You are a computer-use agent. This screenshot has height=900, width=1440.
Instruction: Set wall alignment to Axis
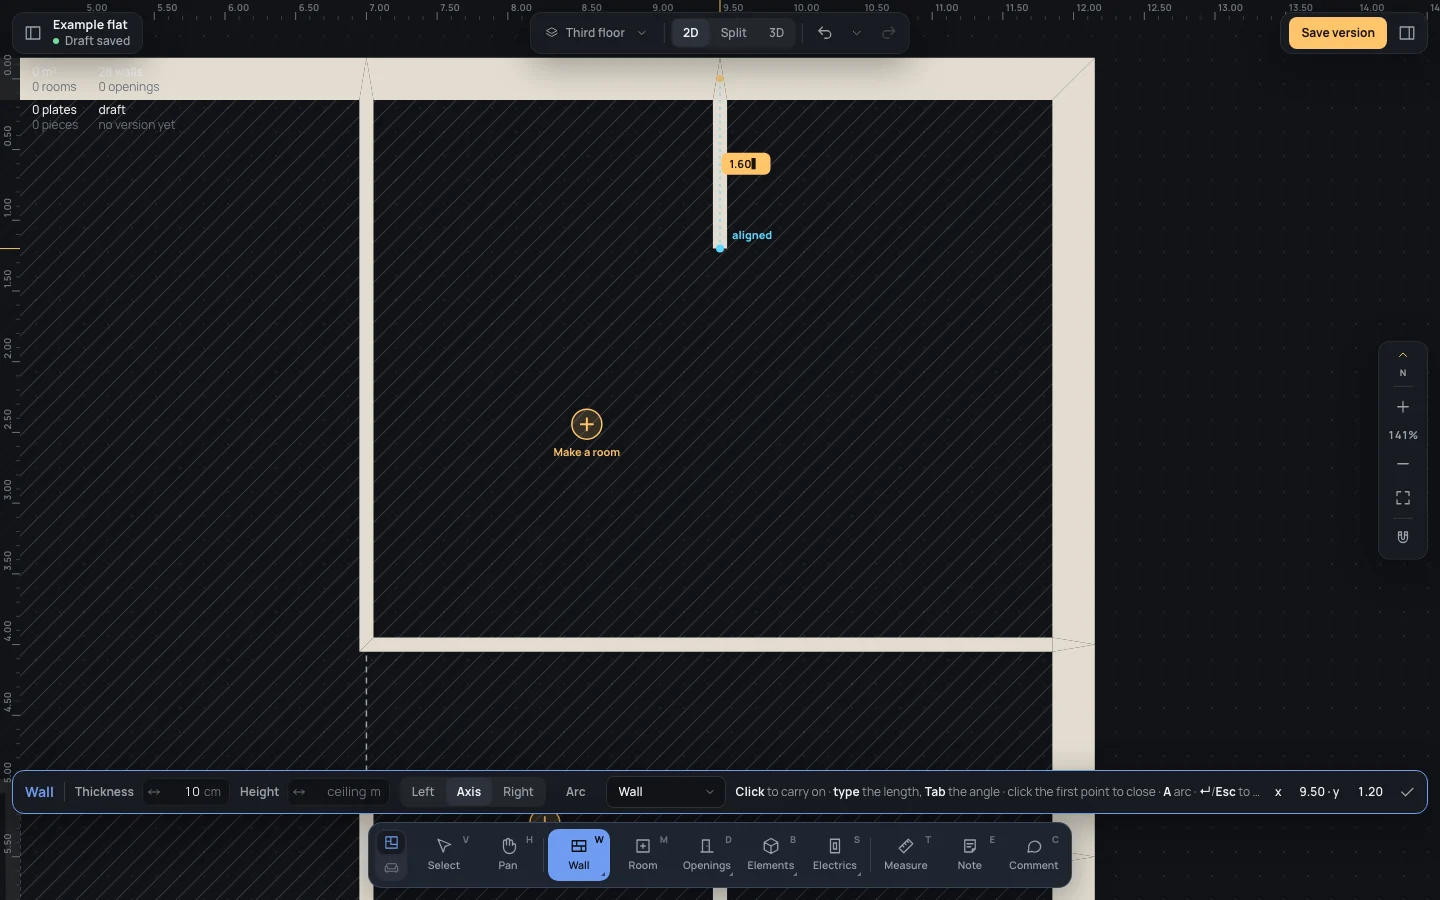469,792
